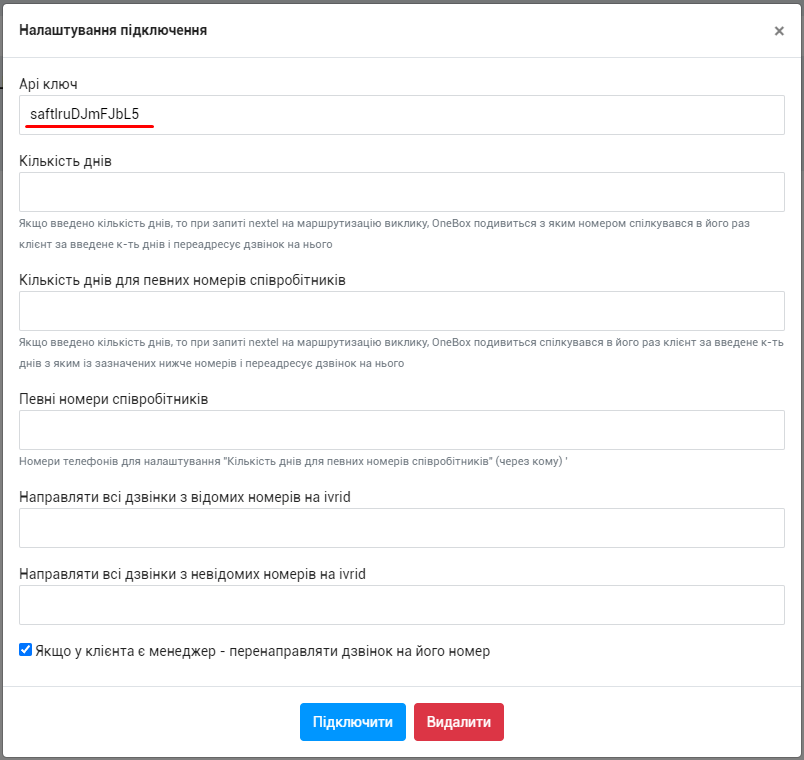
Task: Click the Api ключ input field
Action: pos(400,115)
